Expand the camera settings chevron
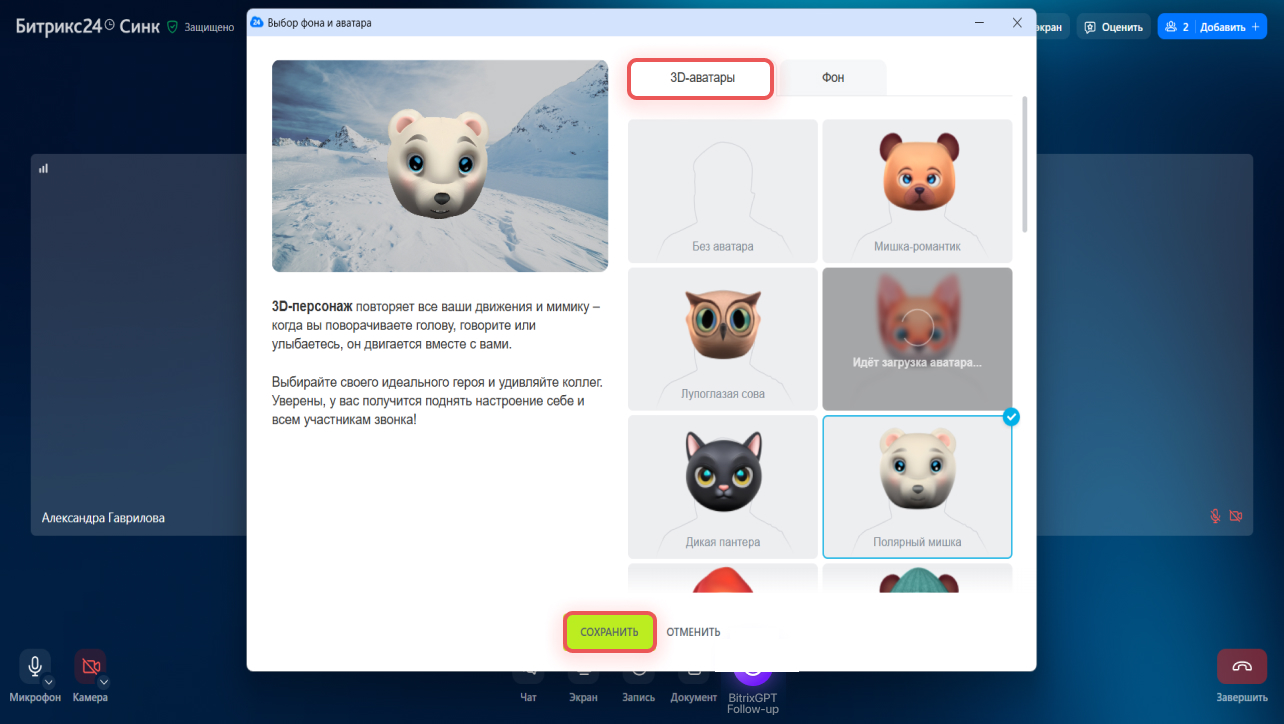Image resolution: width=1284 pixels, height=724 pixels. tap(104, 682)
